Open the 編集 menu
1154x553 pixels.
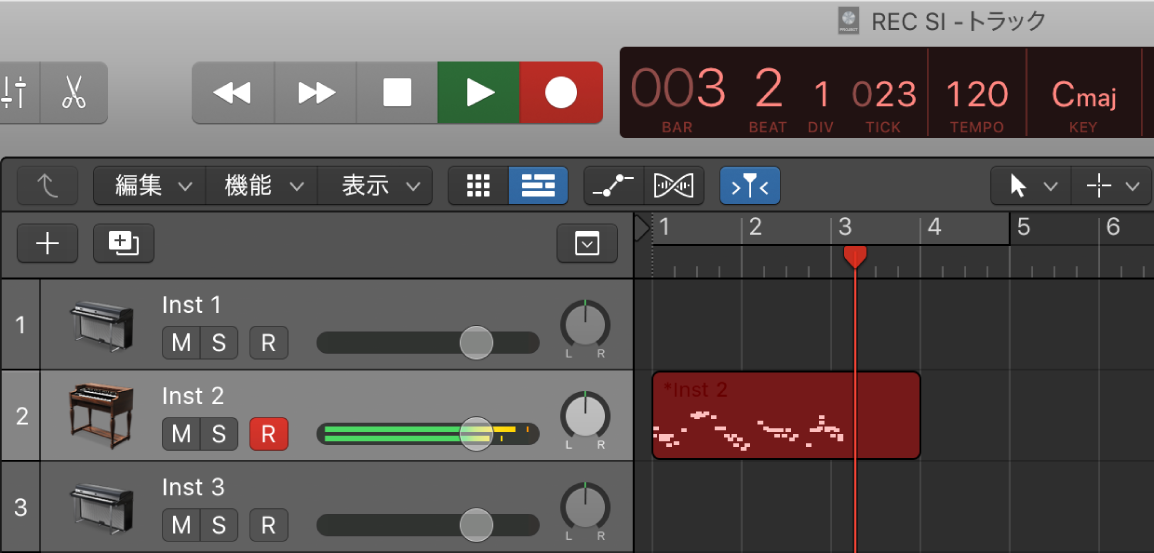tap(150, 186)
